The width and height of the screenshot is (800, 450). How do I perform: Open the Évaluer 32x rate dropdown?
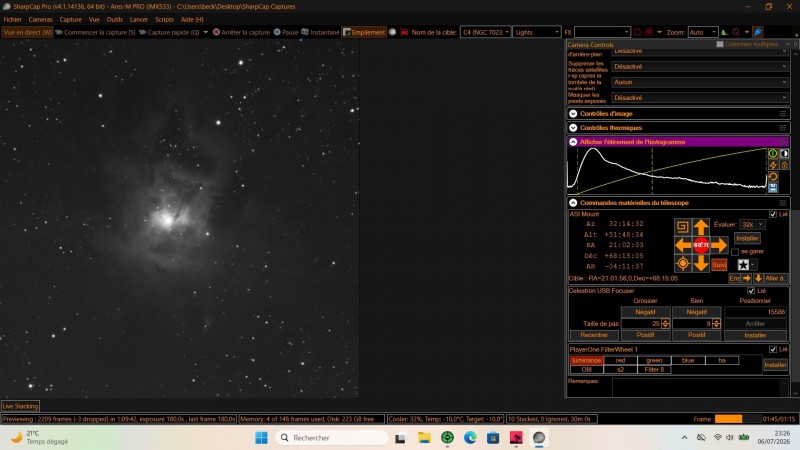pos(753,224)
